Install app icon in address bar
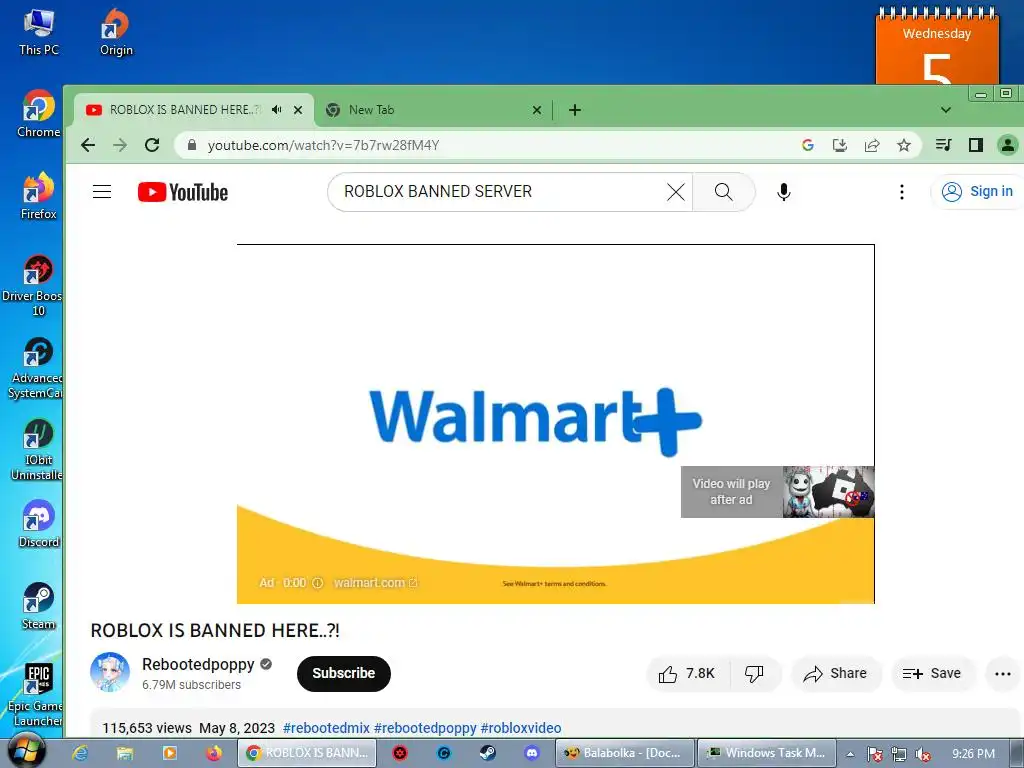The height and width of the screenshot is (768, 1024). 840,145
